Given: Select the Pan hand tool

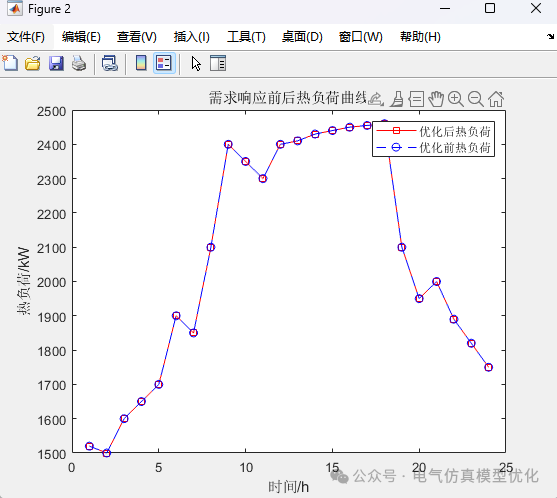Looking at the screenshot, I should point(436,99).
